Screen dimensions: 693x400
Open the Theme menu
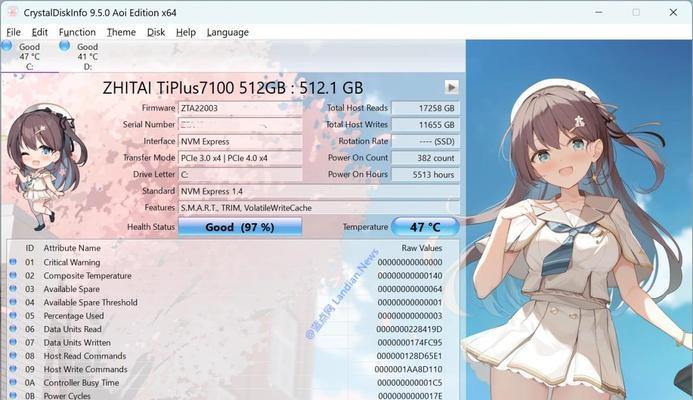[121, 32]
